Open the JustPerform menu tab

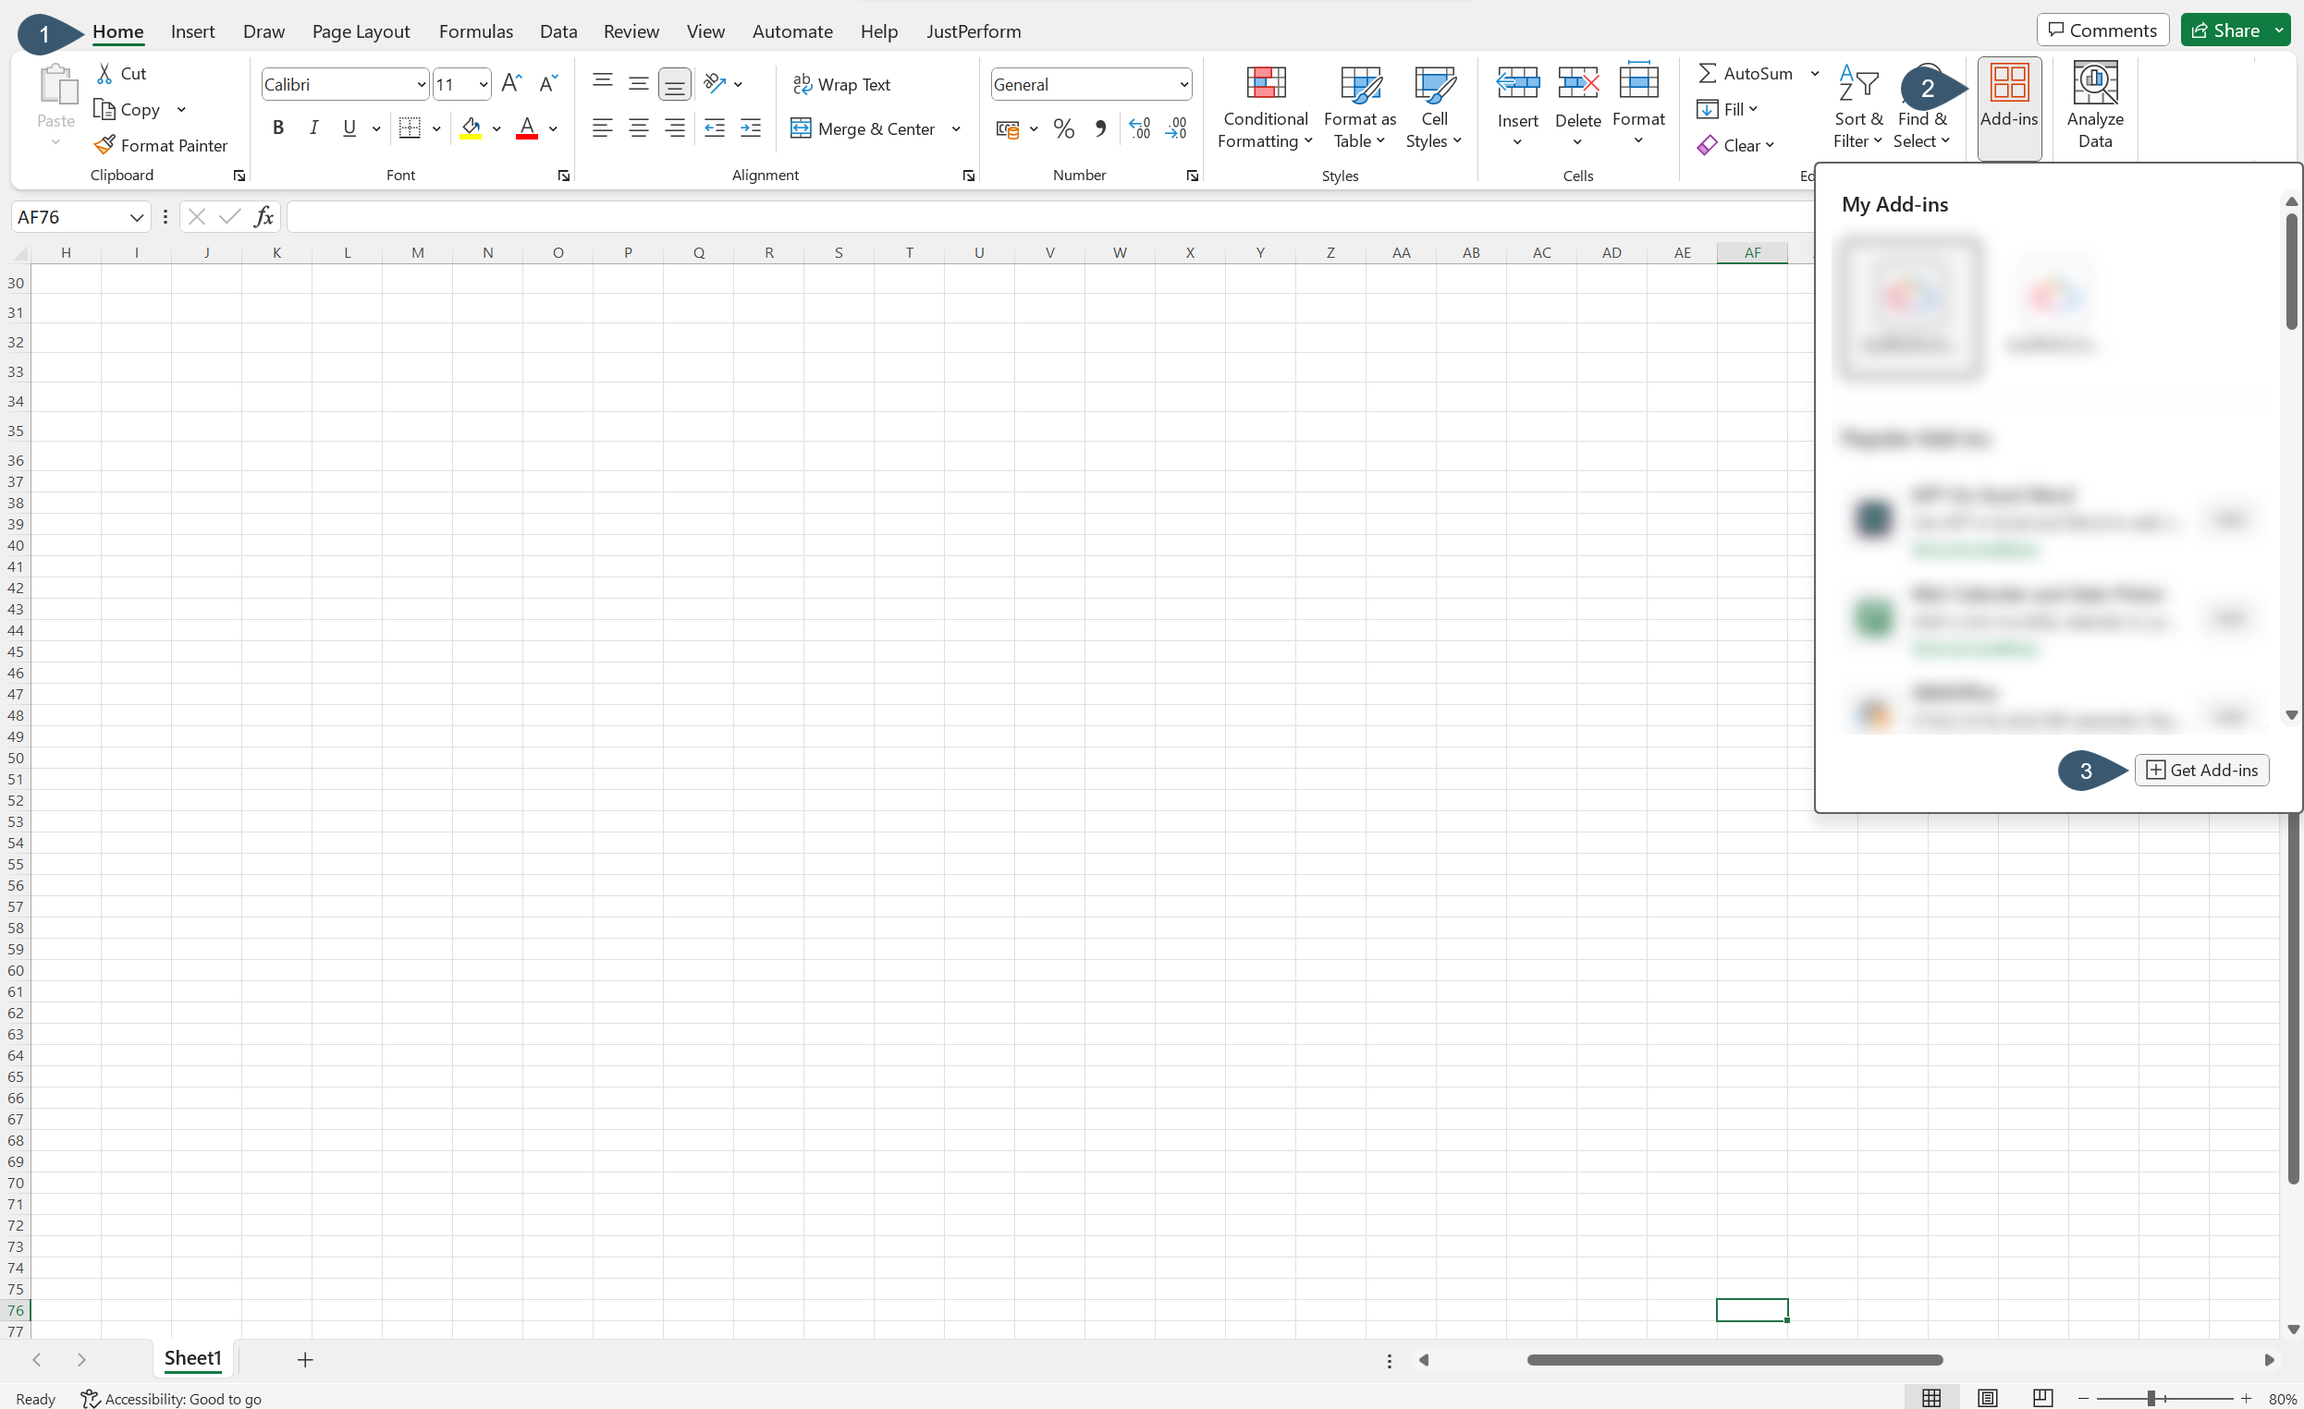pyautogui.click(x=973, y=31)
